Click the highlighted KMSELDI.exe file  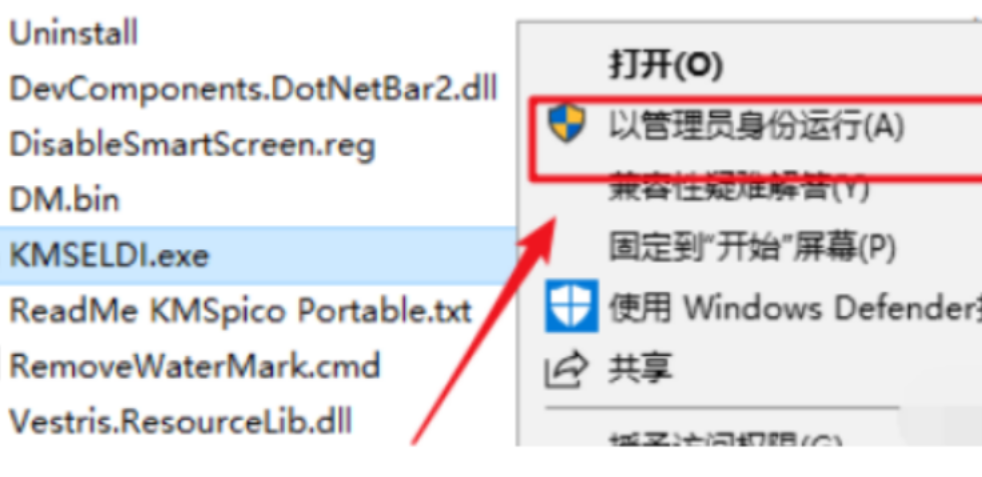tap(109, 256)
